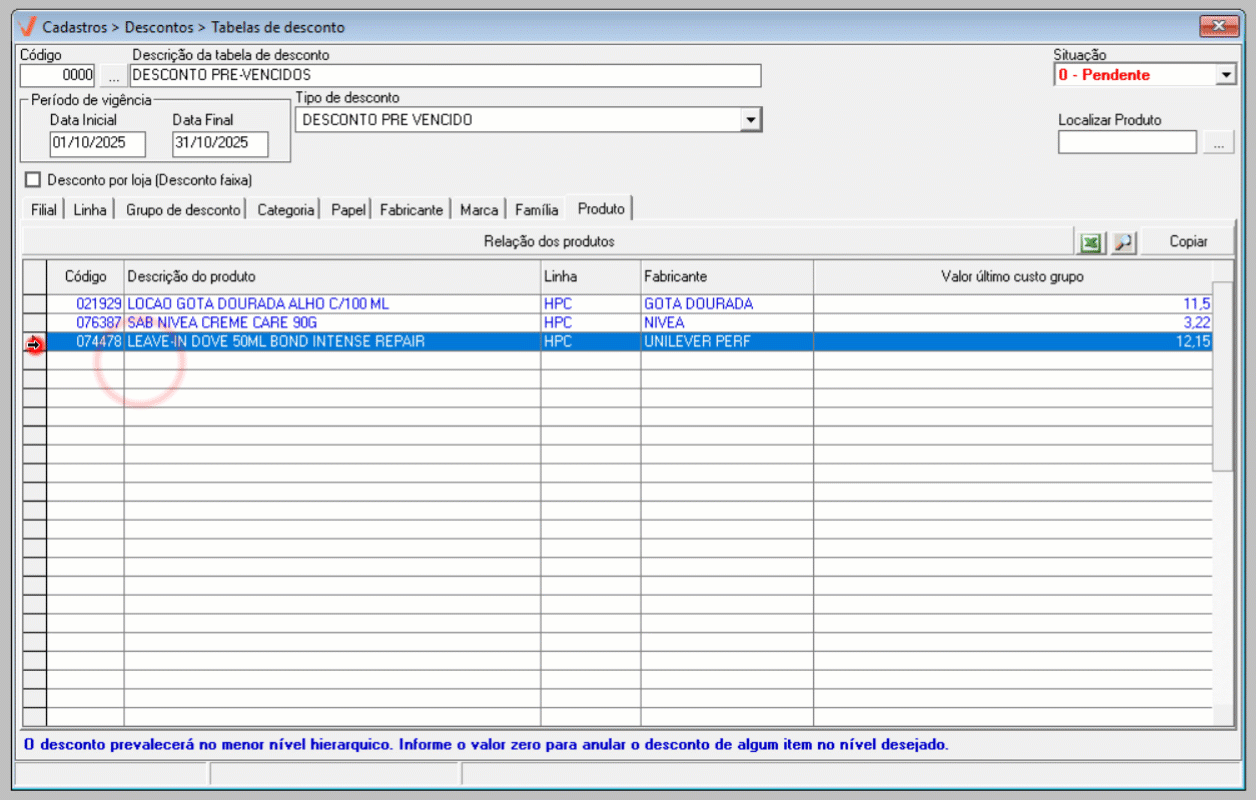Select the Fabricante tab
Screen dimensions: 1256x800
coord(411,210)
